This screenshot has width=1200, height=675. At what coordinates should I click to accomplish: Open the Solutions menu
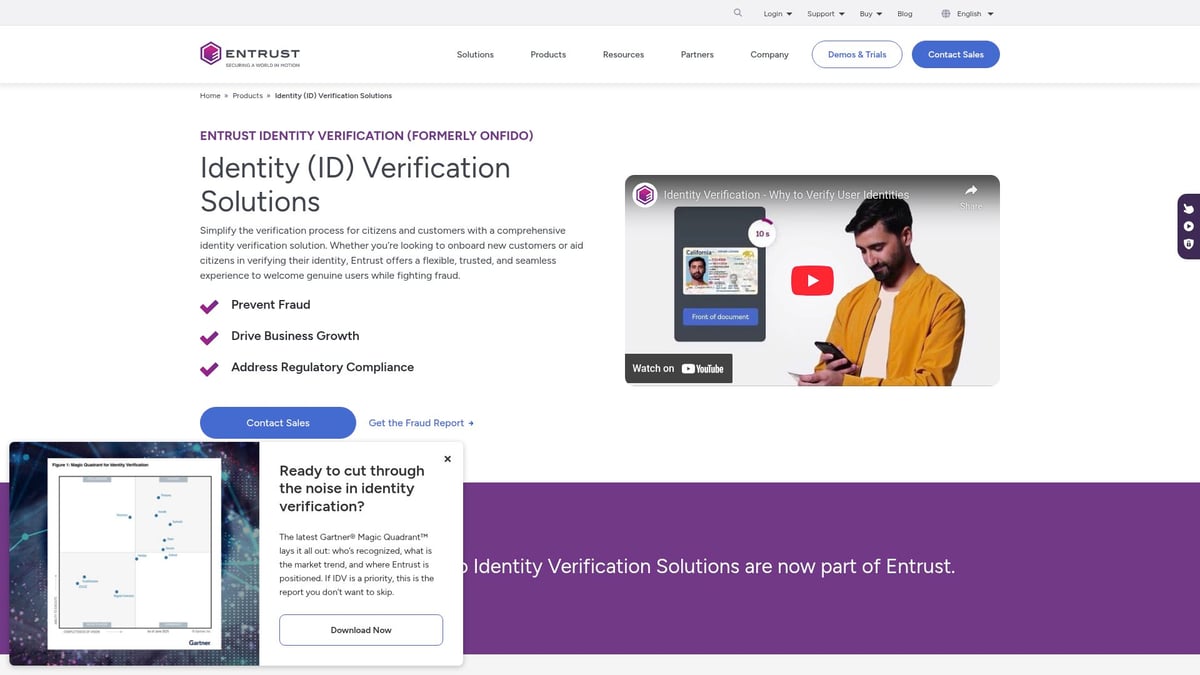click(475, 55)
